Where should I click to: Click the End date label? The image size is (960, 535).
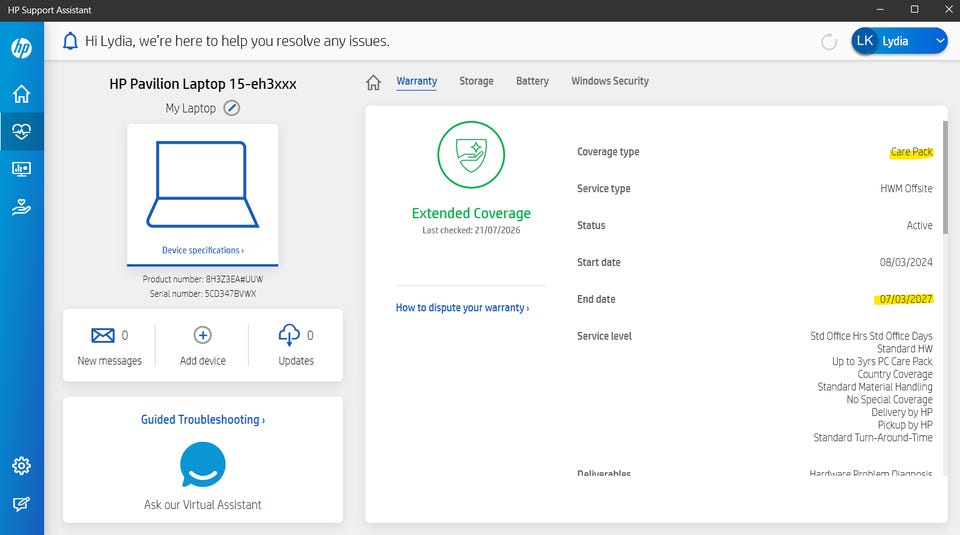[x=596, y=299]
